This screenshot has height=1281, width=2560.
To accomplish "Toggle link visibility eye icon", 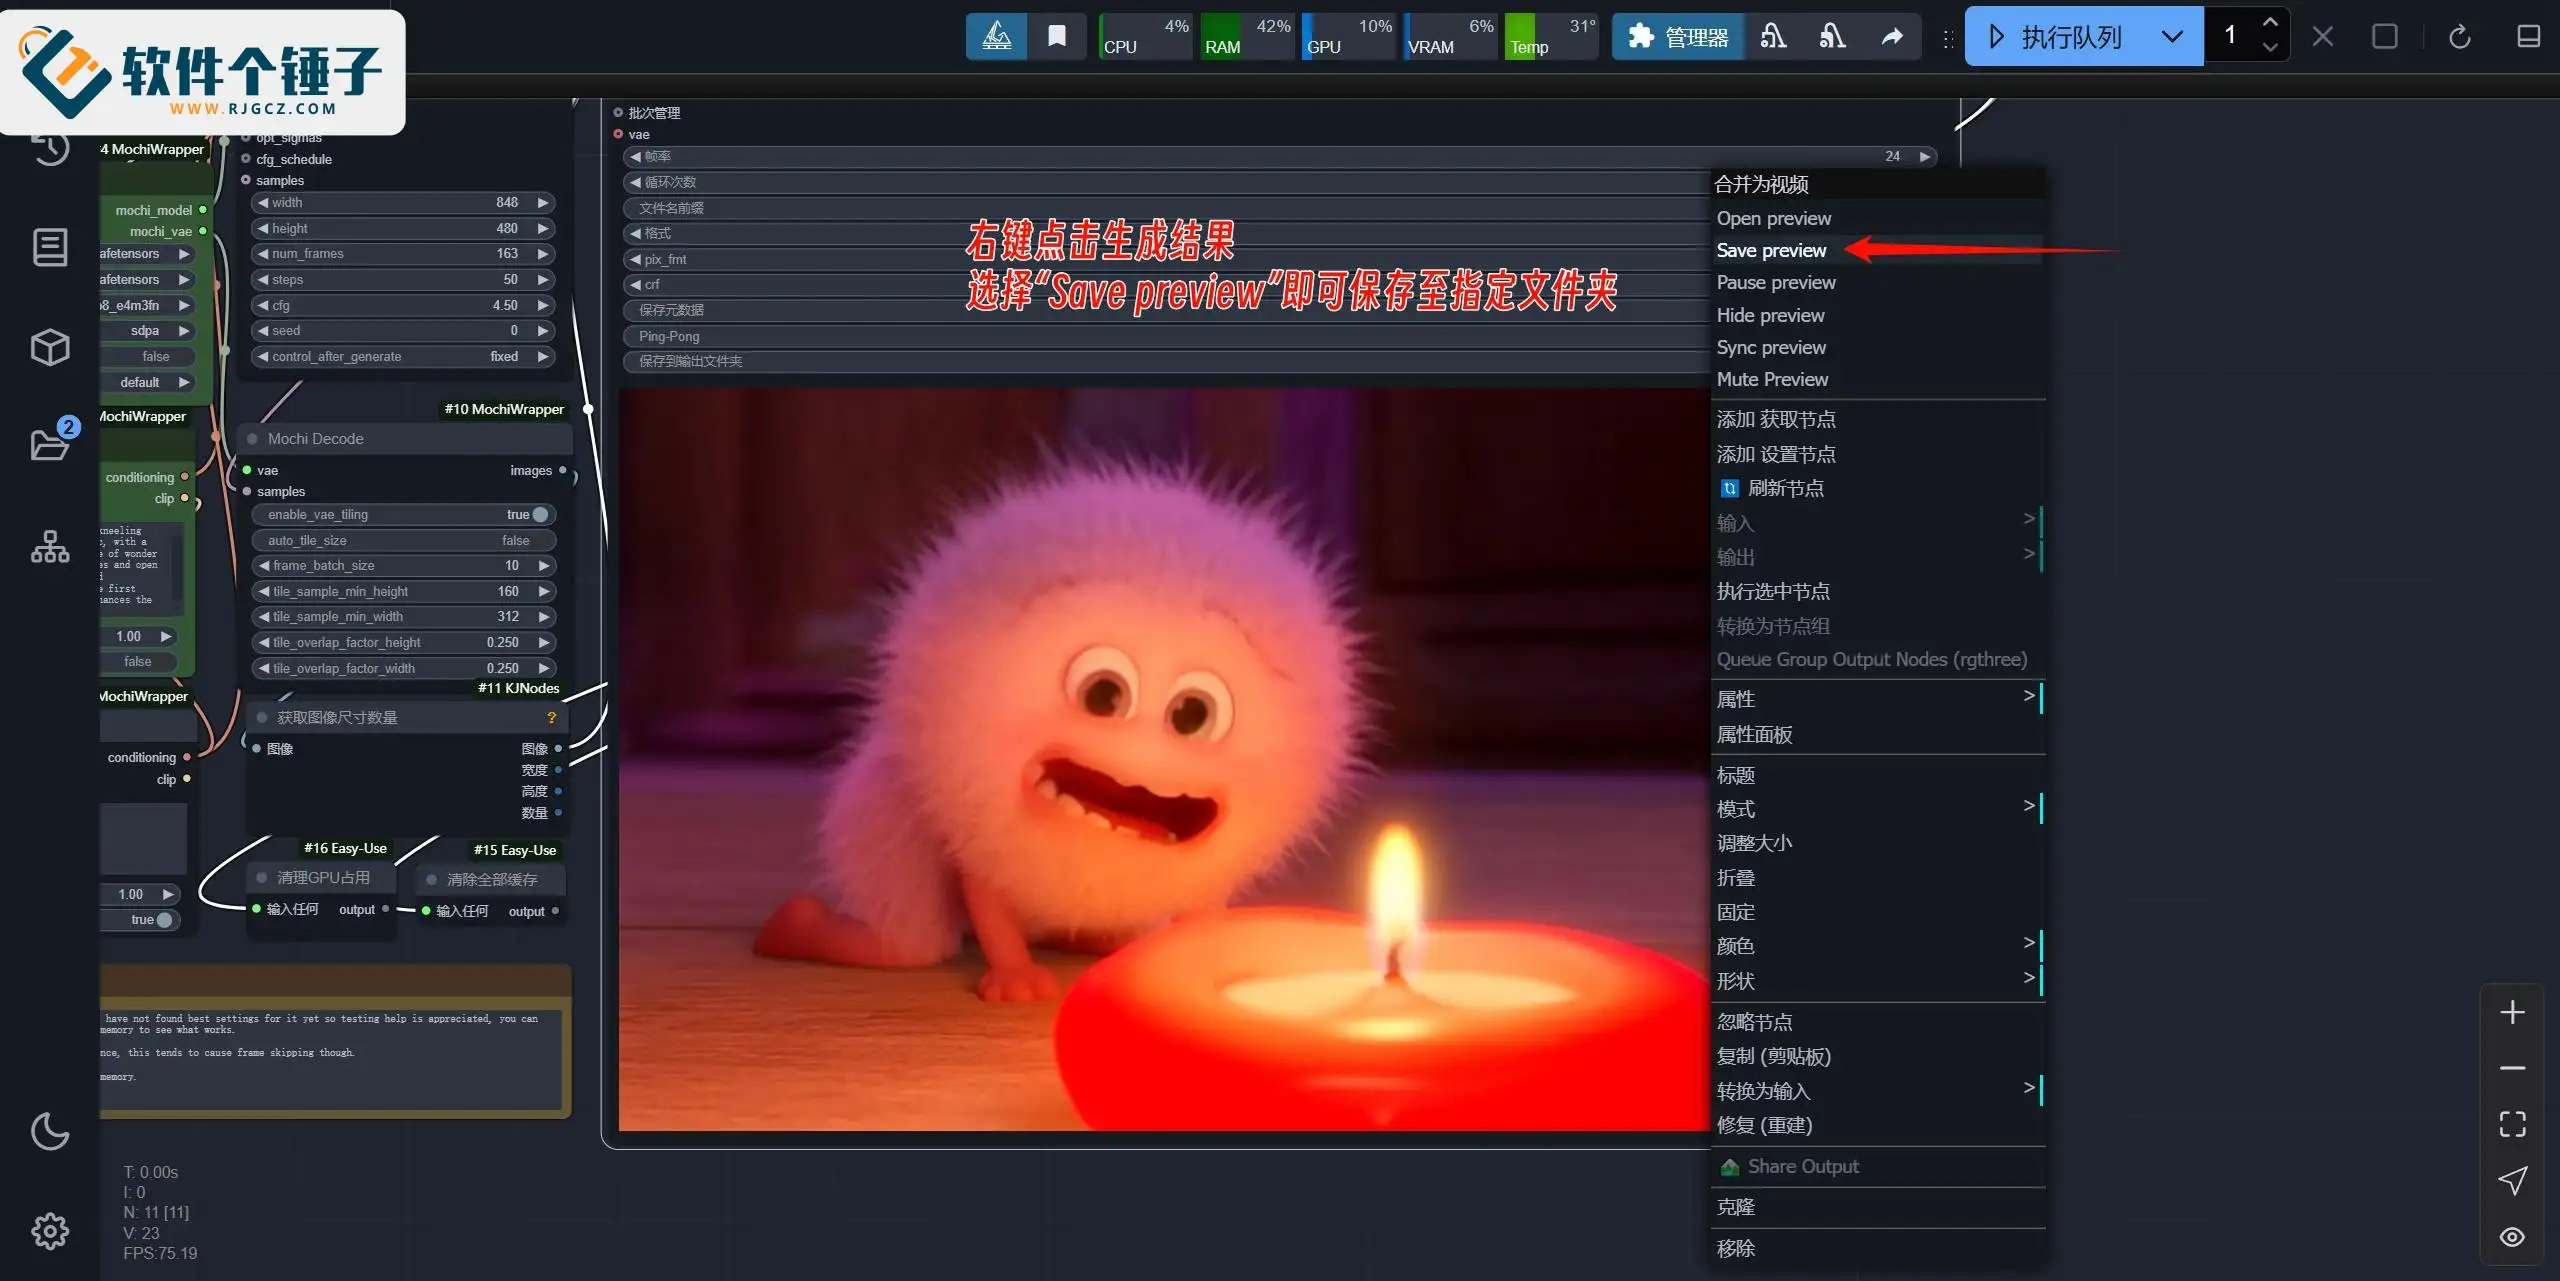I will (x=2512, y=1237).
